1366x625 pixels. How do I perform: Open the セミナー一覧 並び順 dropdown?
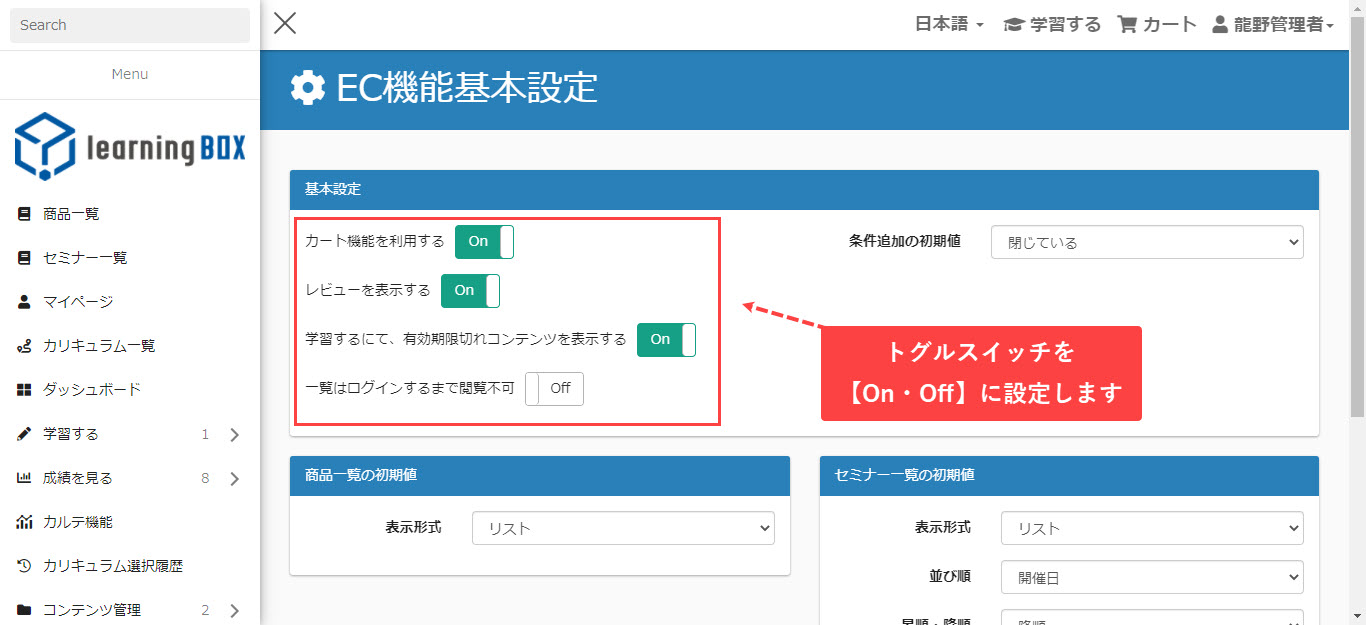(x=1152, y=577)
